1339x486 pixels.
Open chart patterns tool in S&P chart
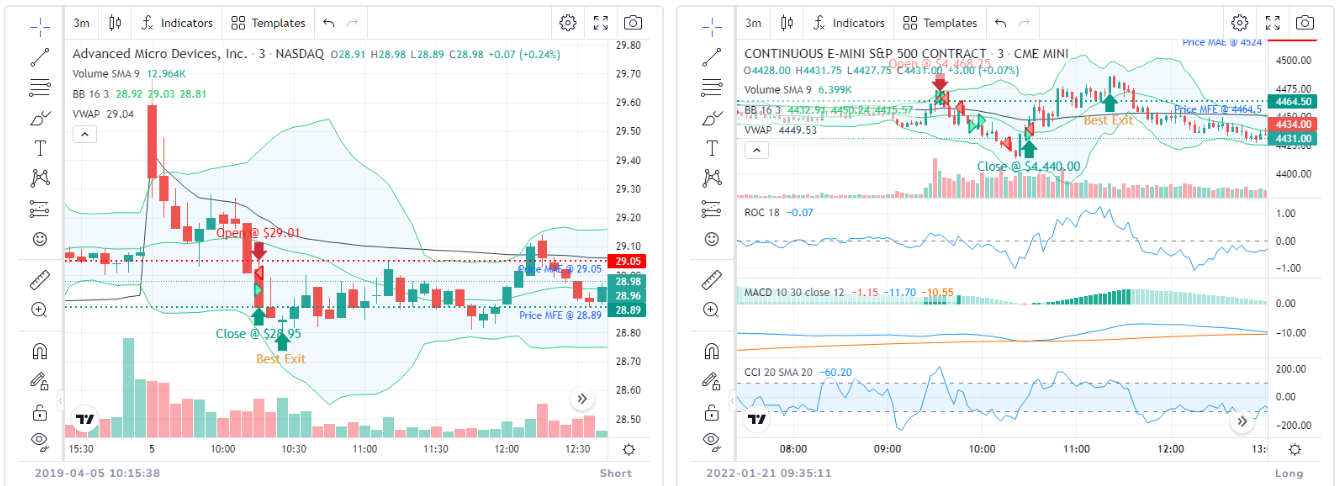pyautogui.click(x=712, y=178)
